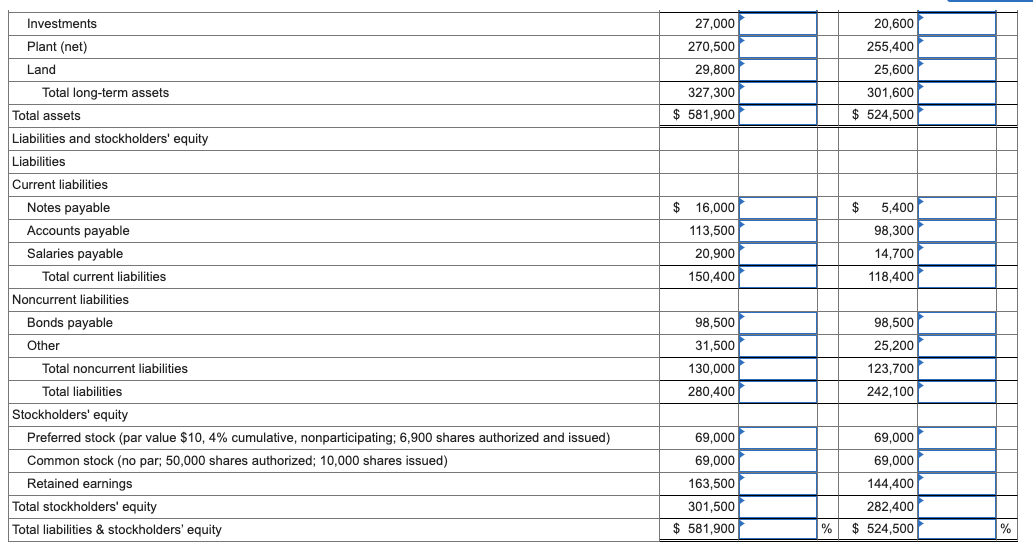This screenshot has width=1033, height=551.
Task: Click the input box beside Investments 20,600
Action: 957,24
